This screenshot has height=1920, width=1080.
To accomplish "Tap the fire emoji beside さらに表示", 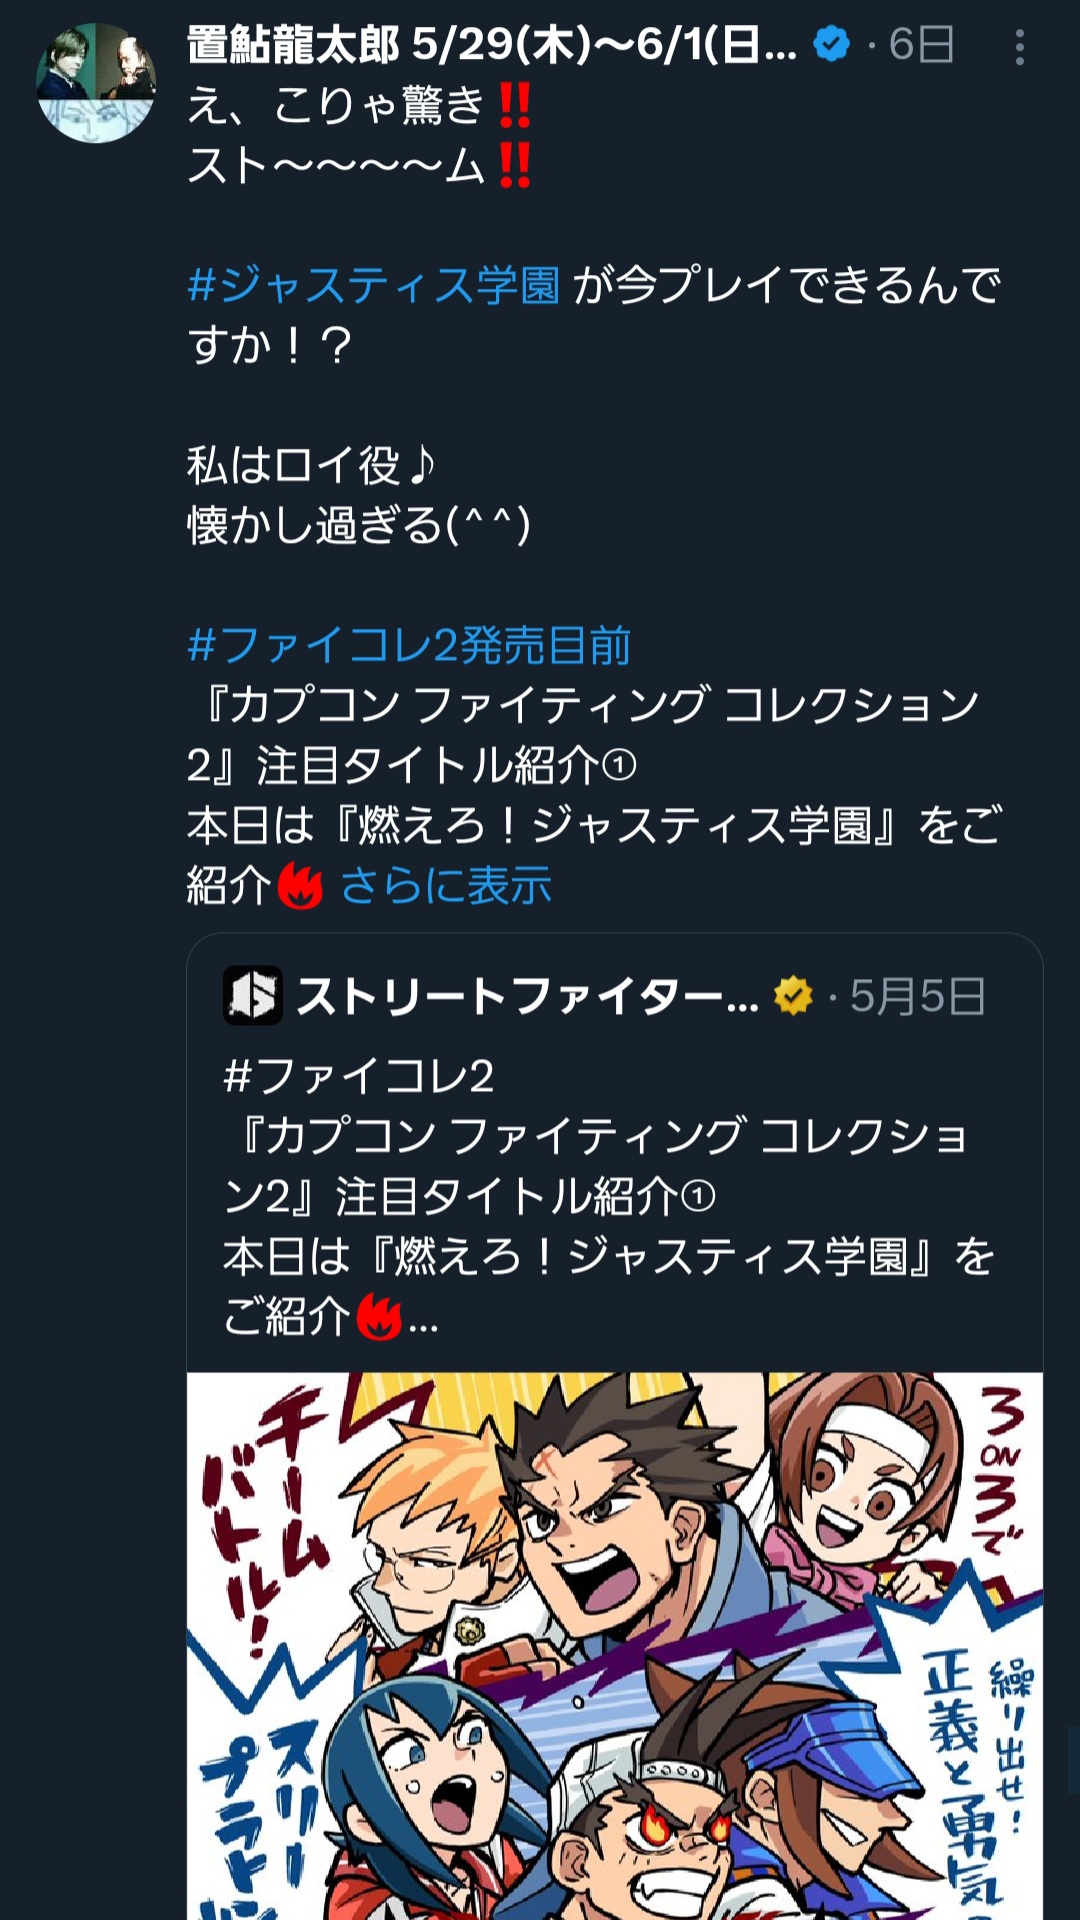I will coord(300,886).
